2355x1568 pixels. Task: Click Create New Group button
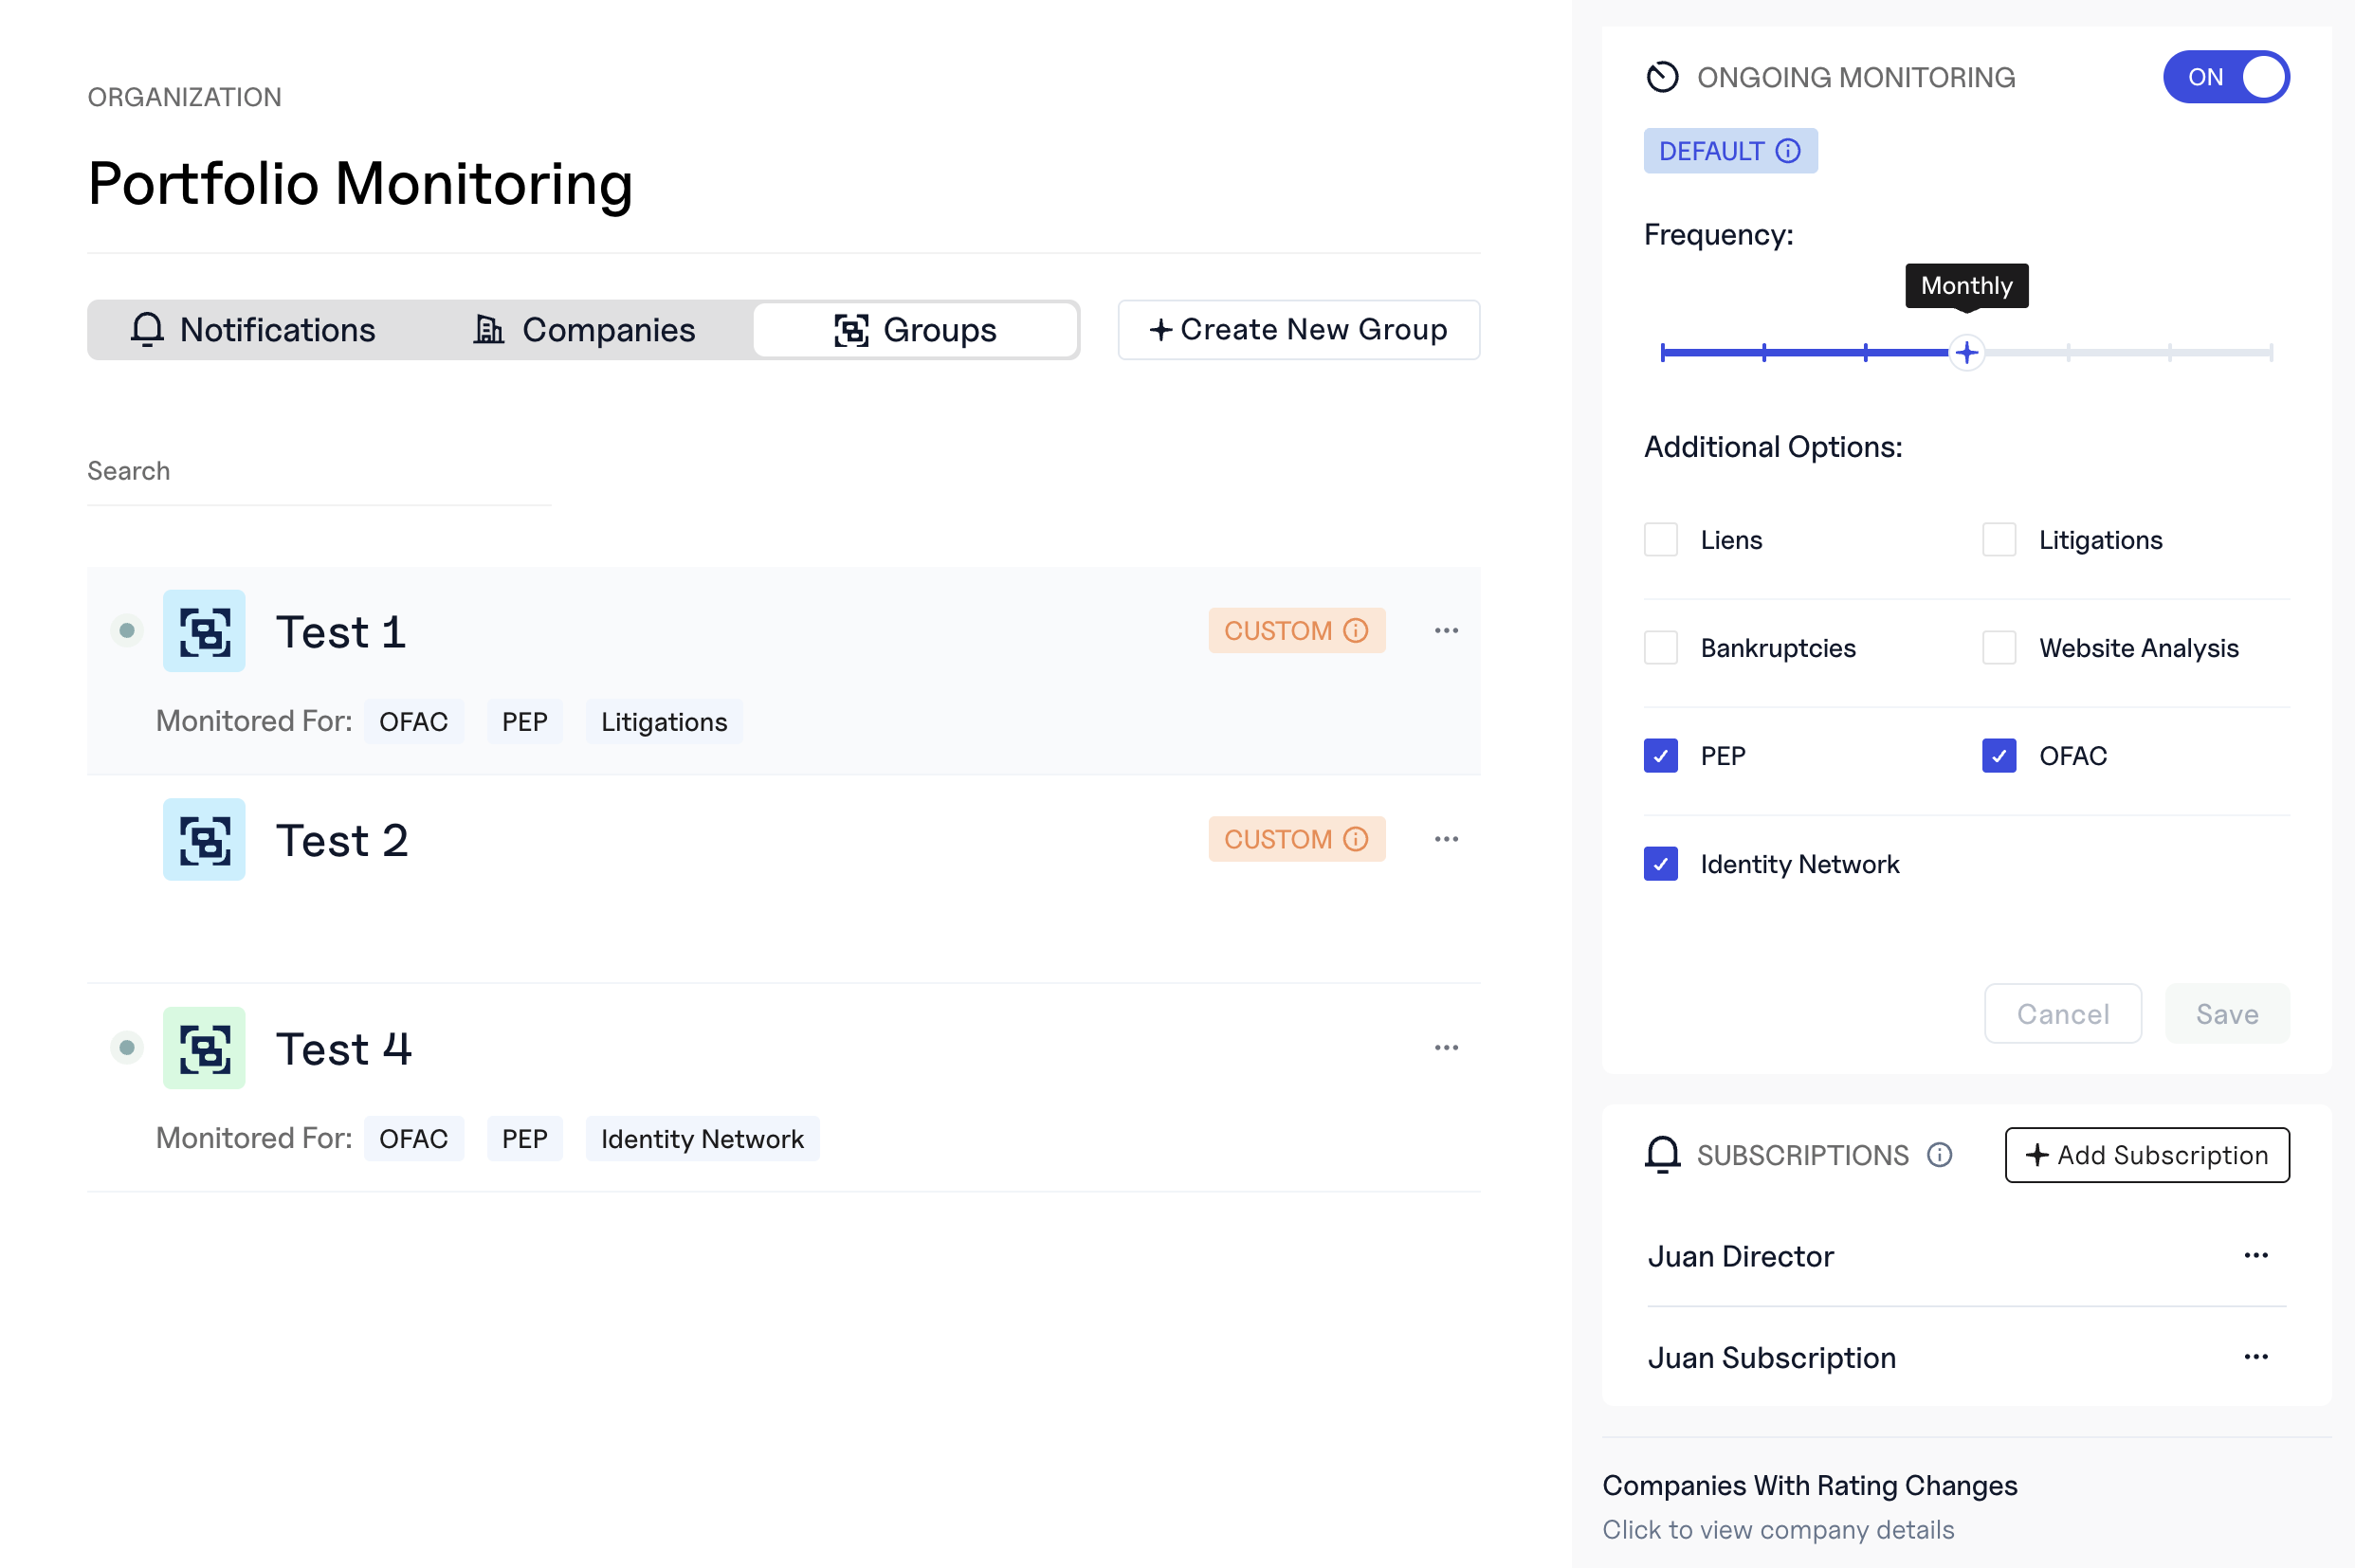click(x=1298, y=330)
